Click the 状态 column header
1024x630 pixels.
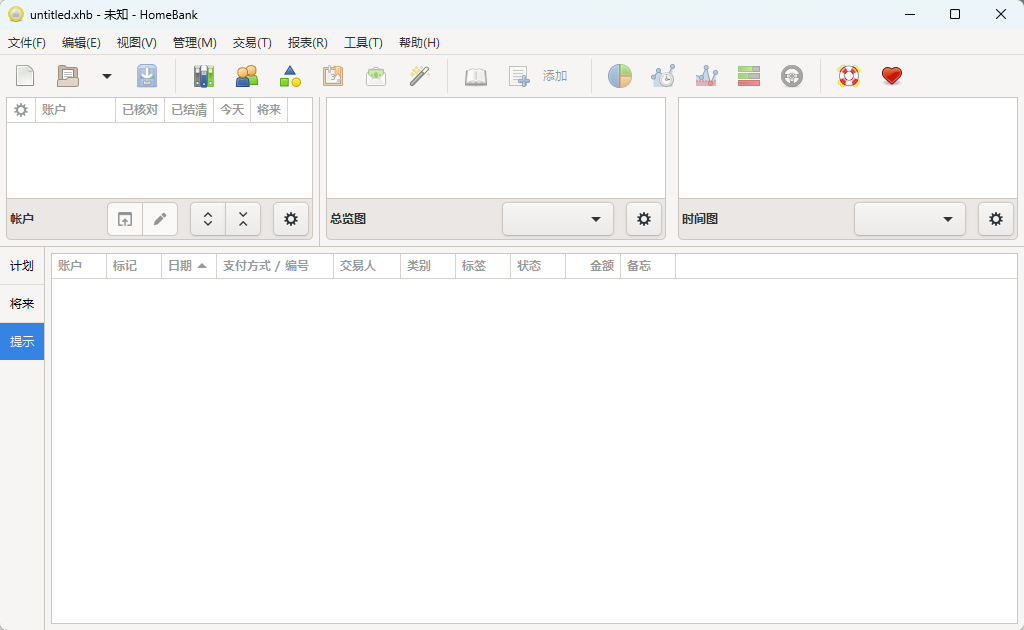pyautogui.click(x=537, y=266)
